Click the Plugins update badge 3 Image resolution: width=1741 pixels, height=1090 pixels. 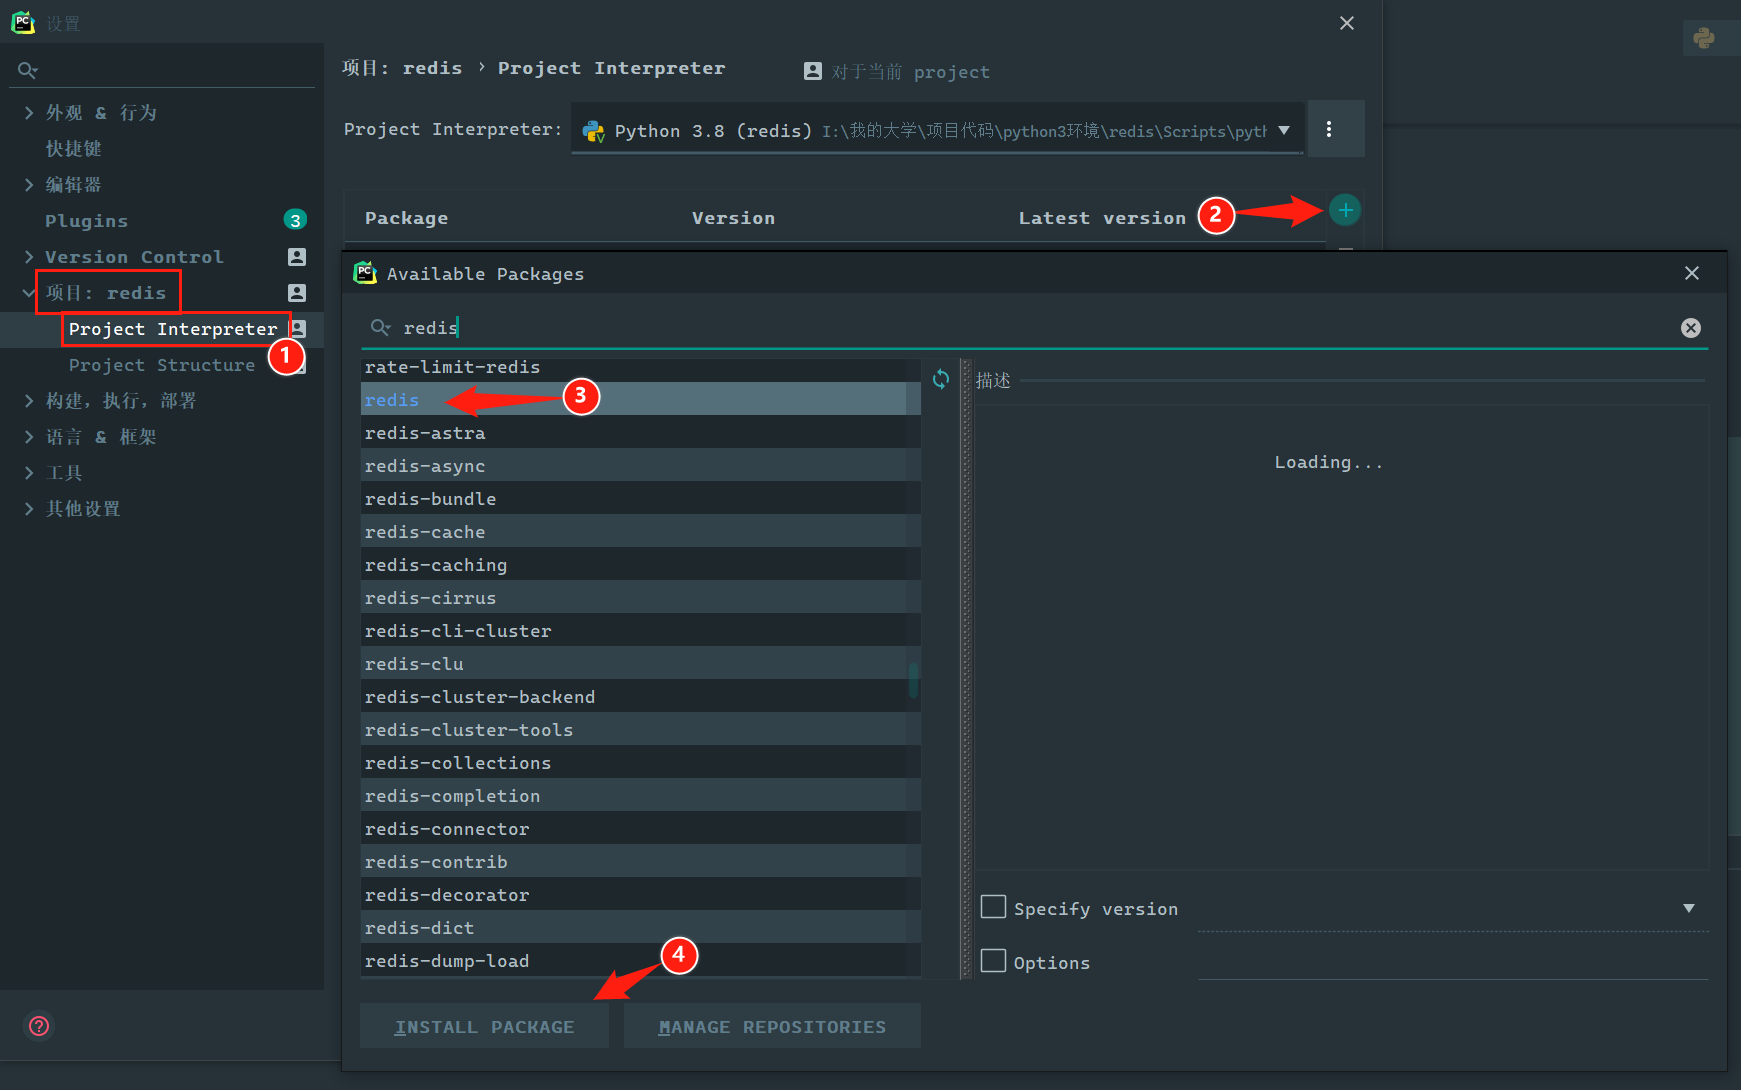coord(295,220)
